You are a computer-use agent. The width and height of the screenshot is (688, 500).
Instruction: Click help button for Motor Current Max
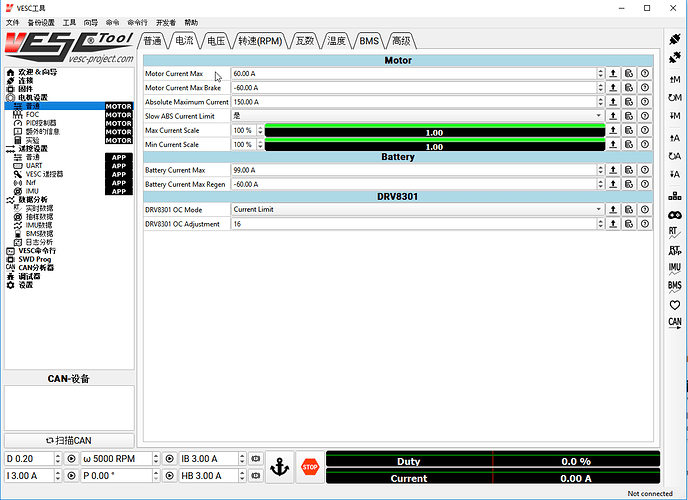click(645, 74)
